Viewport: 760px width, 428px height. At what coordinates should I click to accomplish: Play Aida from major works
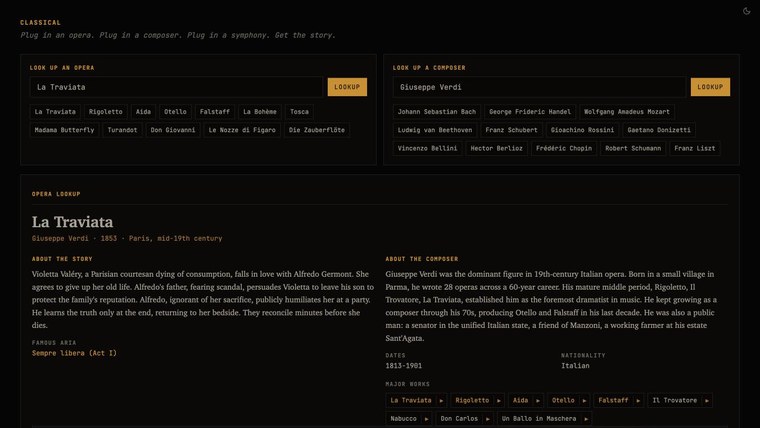(x=538, y=400)
